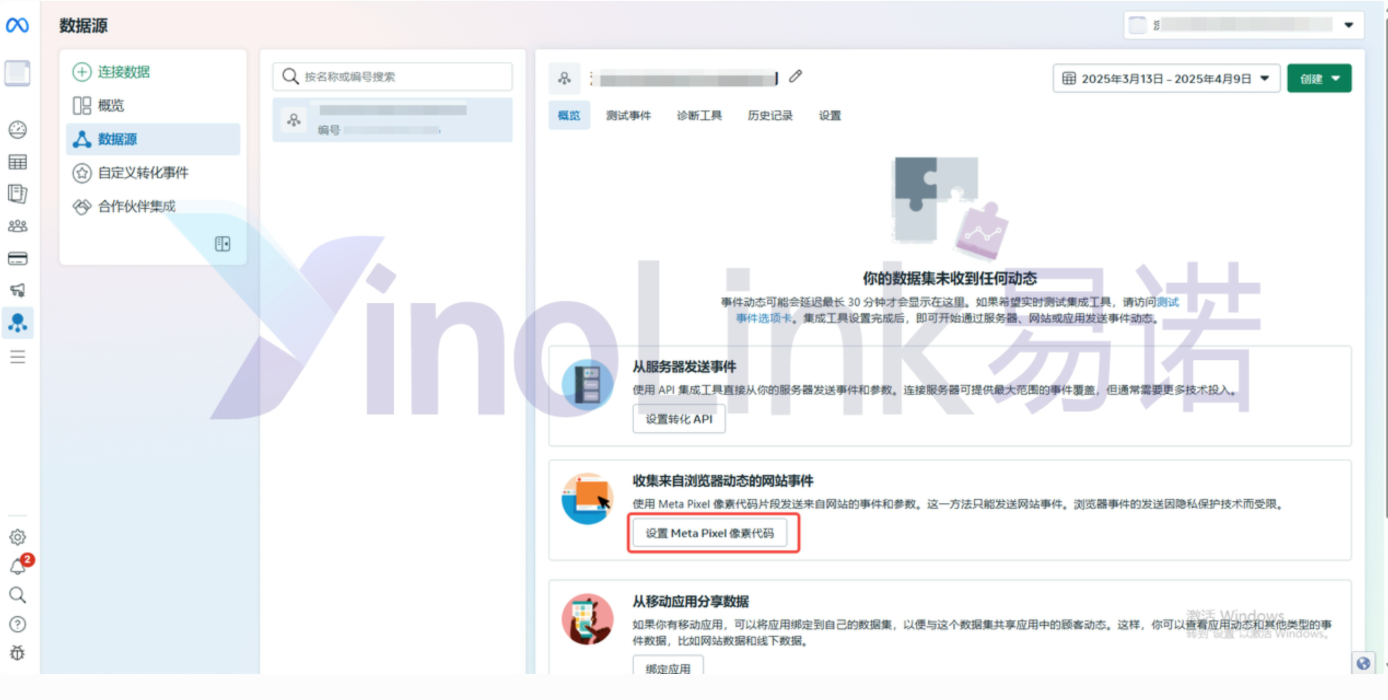Viewport: 1388px width, 700px height.
Task: Click the 设置转化 API button
Action: pyautogui.click(x=679, y=419)
